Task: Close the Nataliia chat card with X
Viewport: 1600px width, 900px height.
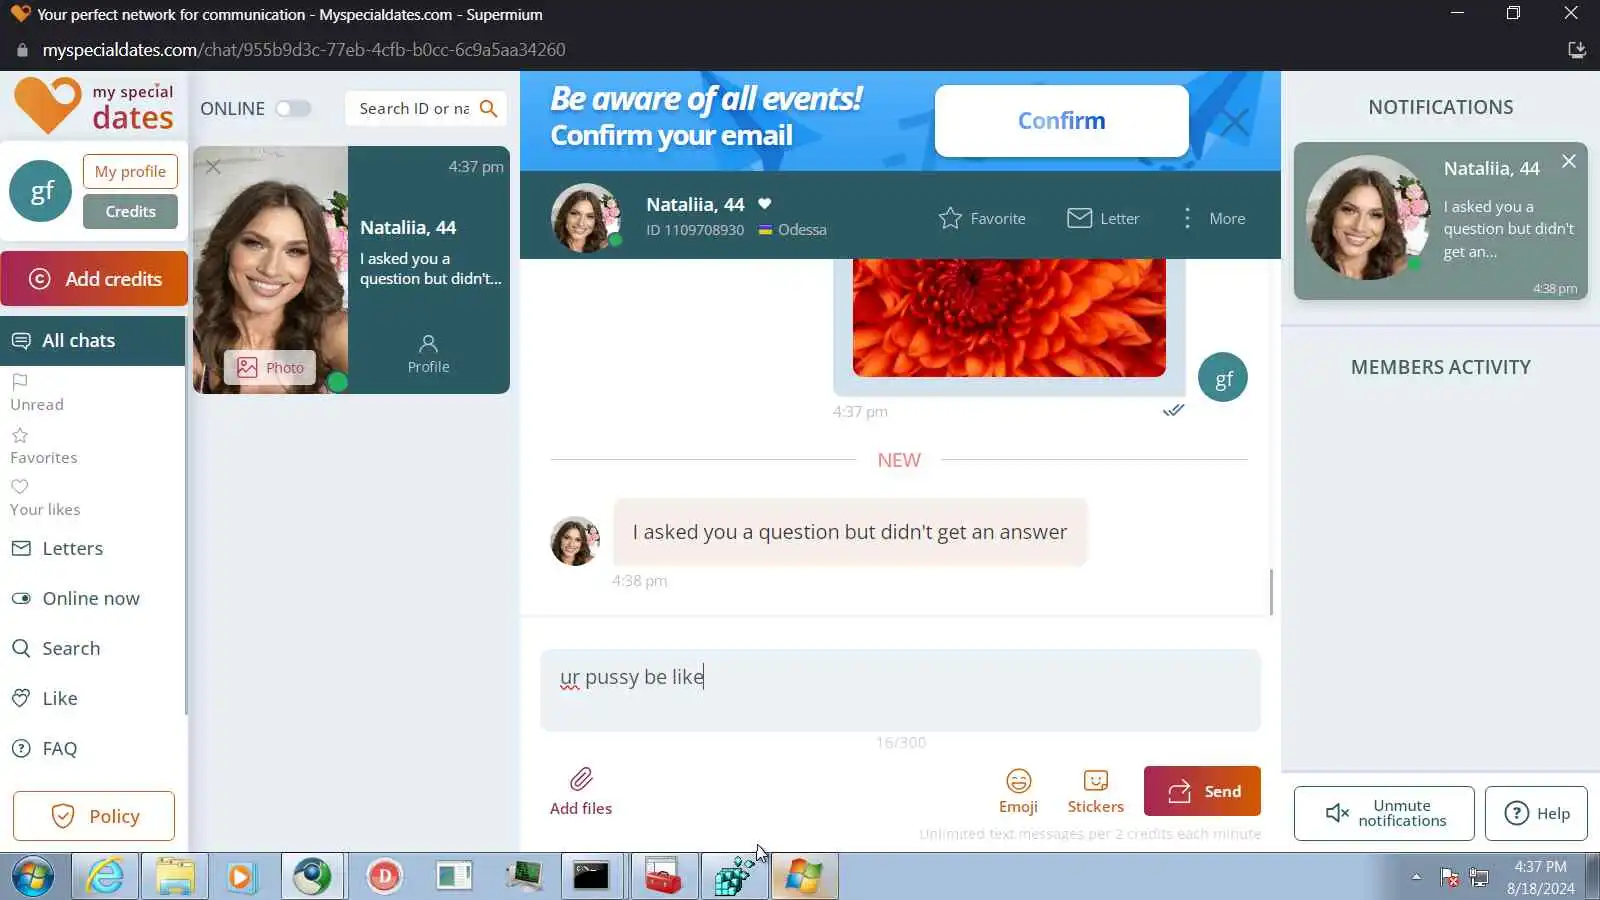Action: coord(213,167)
